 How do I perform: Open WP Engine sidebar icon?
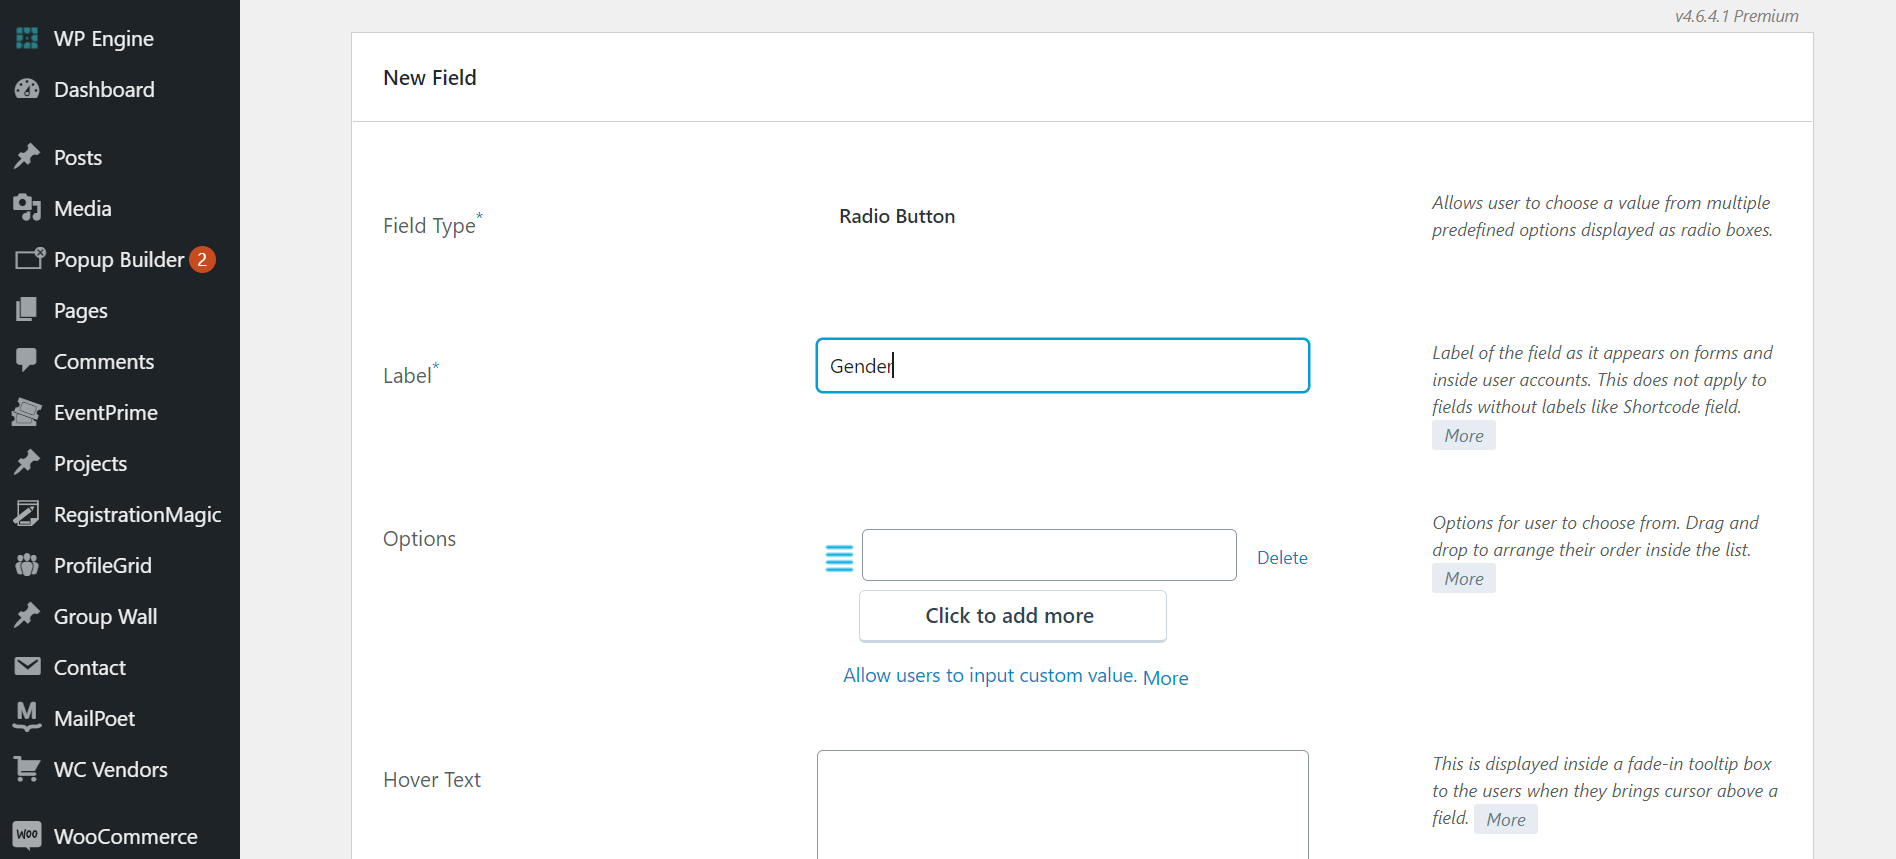point(27,38)
